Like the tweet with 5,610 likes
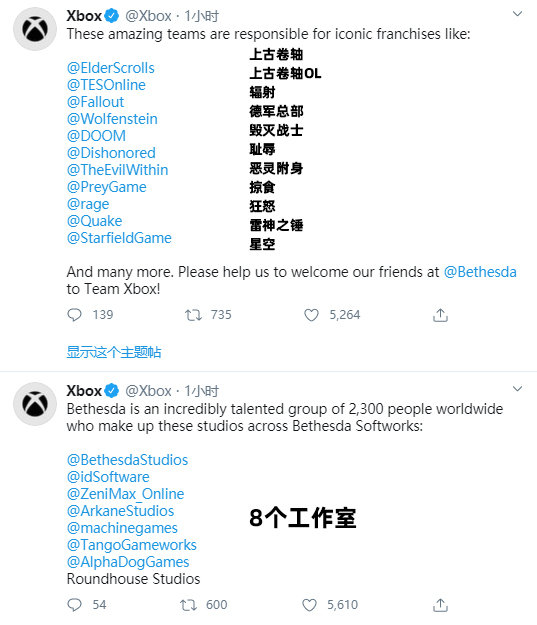537x625 pixels. tap(309, 605)
